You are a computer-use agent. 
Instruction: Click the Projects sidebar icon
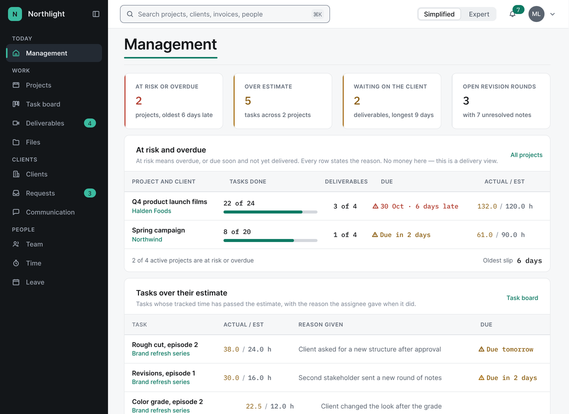click(16, 85)
